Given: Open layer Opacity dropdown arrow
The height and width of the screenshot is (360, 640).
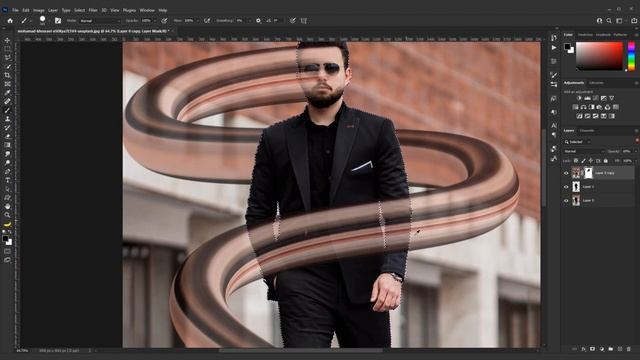Looking at the screenshot, I should 636,151.
